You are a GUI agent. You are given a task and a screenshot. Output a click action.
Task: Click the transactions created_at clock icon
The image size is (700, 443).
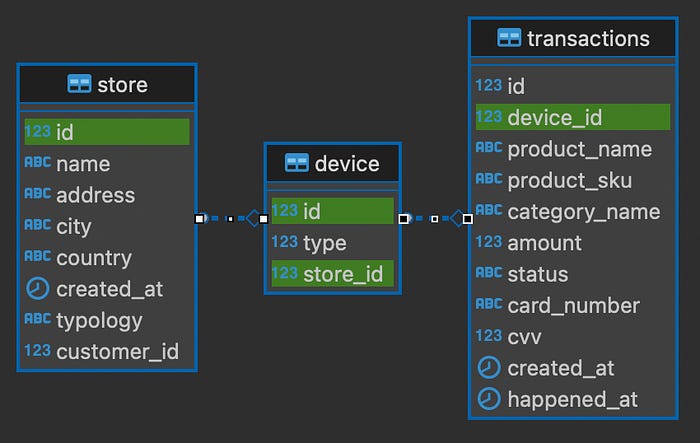point(489,368)
